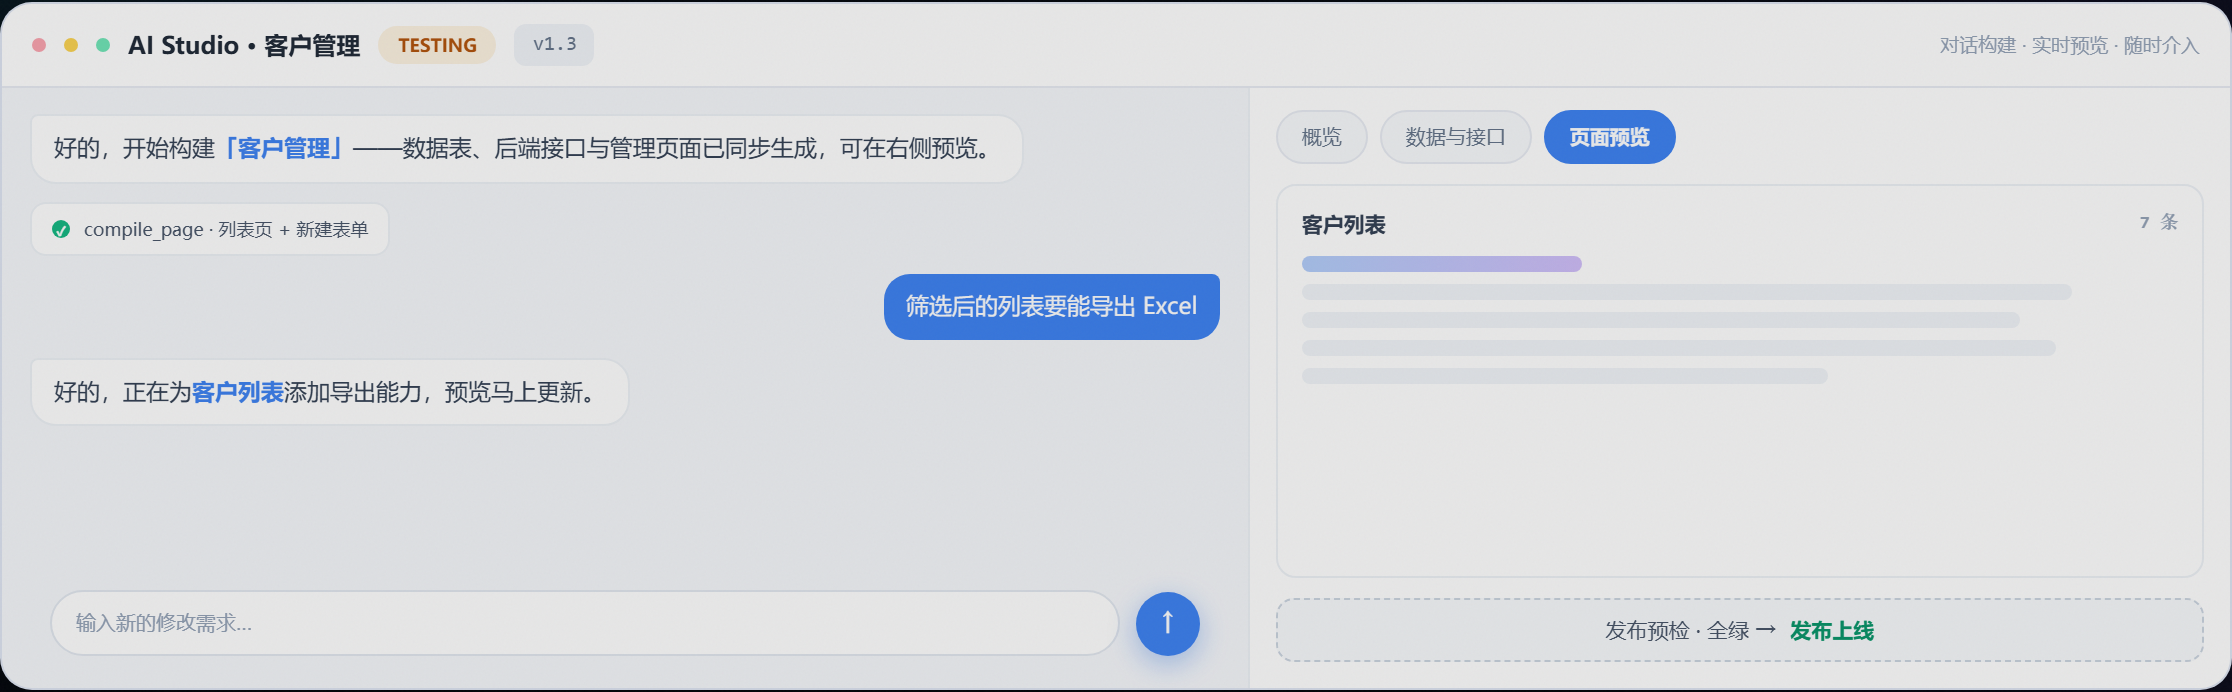Click the TESTING status badge
2232x692 pixels.
coord(437,45)
